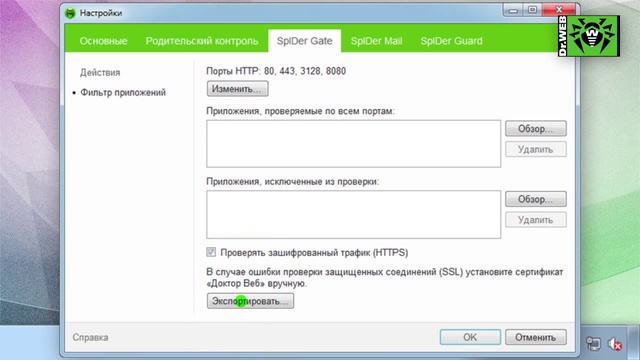Browse for apps excluded from checking

tap(536, 199)
